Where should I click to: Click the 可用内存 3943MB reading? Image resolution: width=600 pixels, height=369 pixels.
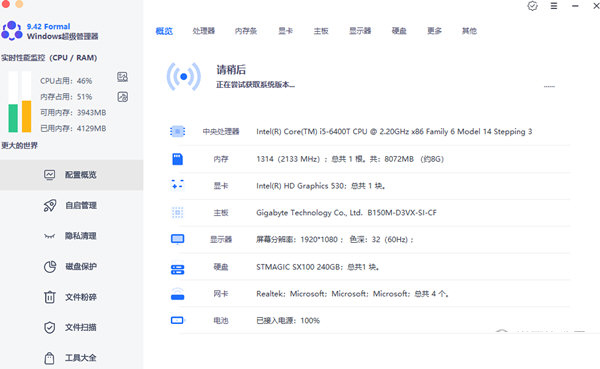coord(73,113)
